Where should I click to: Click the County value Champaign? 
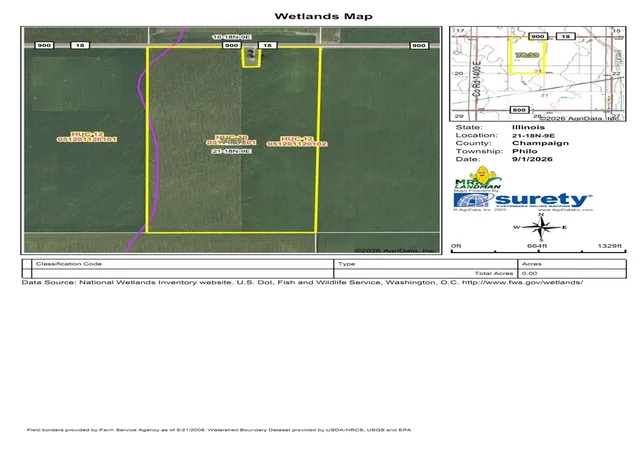tap(540, 143)
